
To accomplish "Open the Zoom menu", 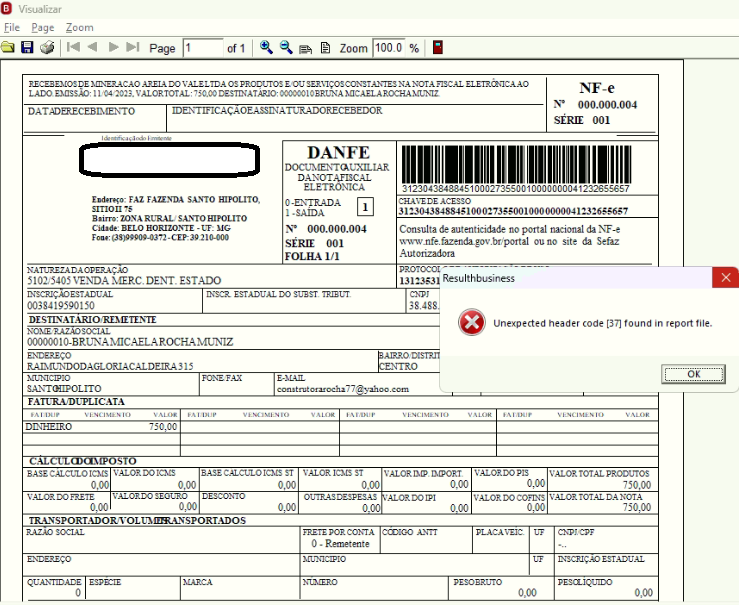I will coord(80,27).
